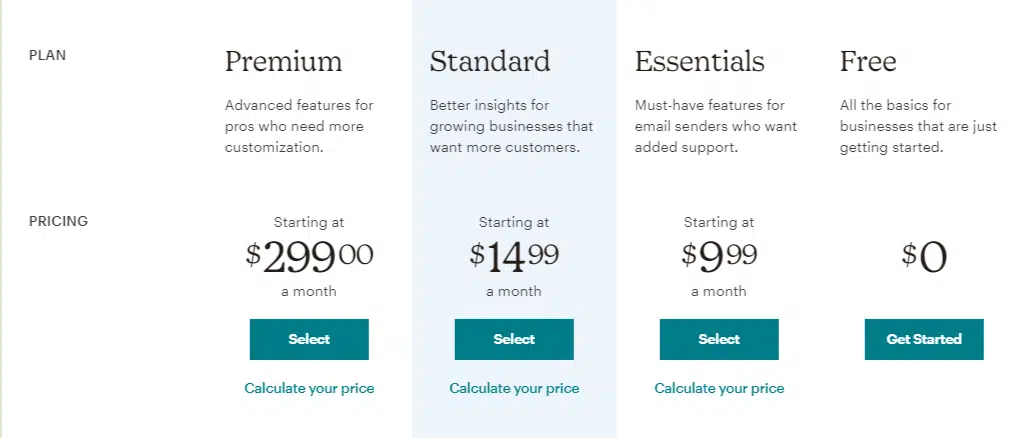Click the PLAN row label
The width and height of the screenshot is (1022, 438).
click(x=47, y=57)
